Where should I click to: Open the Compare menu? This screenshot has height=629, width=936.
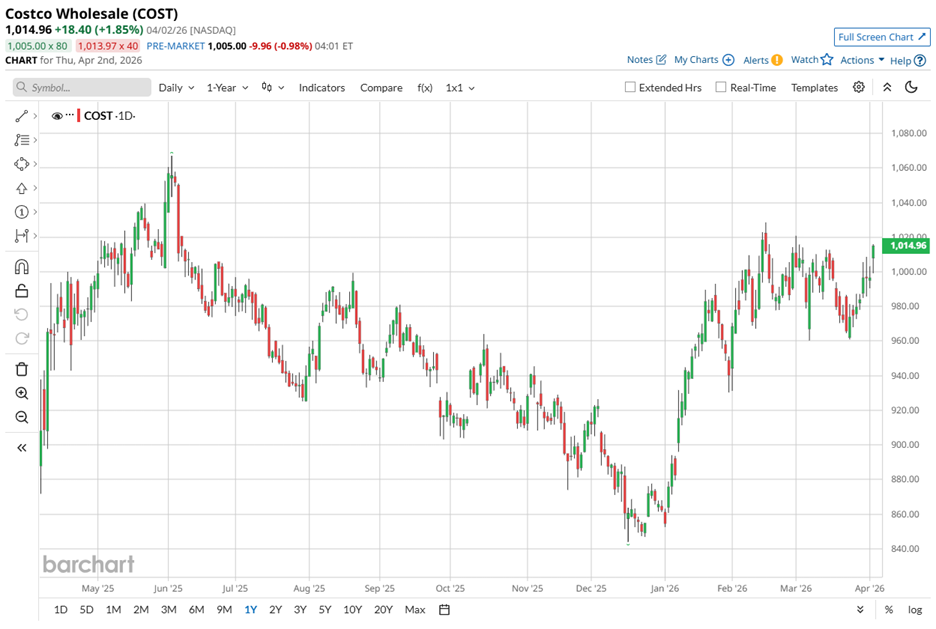tap(381, 88)
